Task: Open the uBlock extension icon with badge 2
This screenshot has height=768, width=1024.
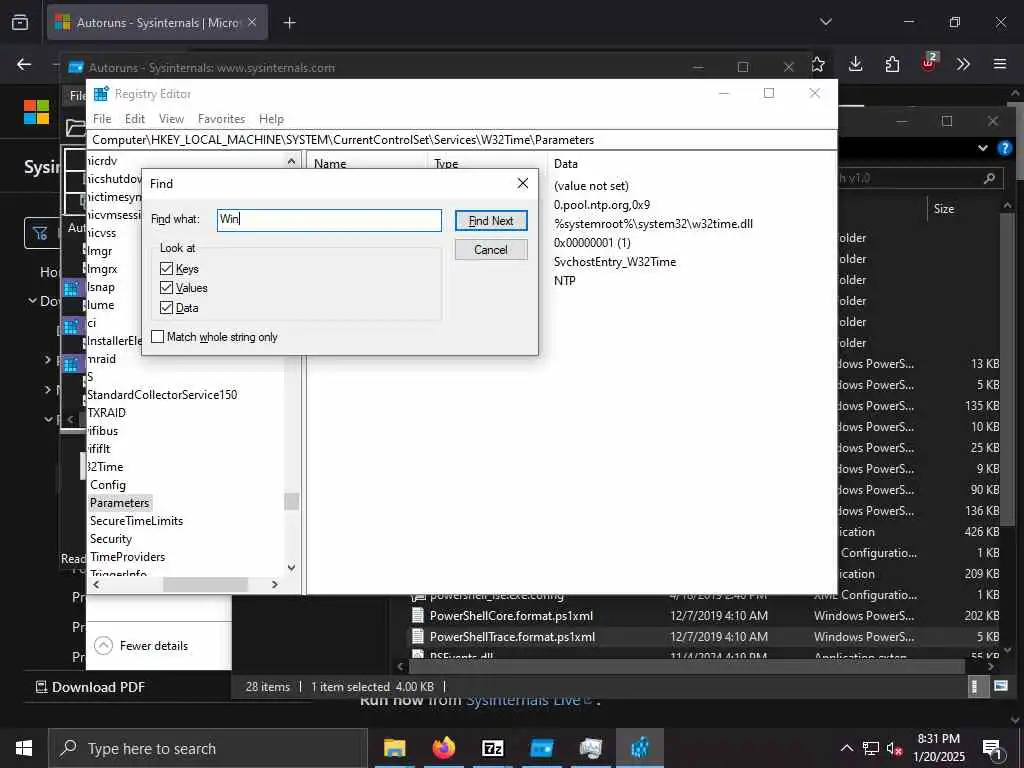Action: click(929, 63)
